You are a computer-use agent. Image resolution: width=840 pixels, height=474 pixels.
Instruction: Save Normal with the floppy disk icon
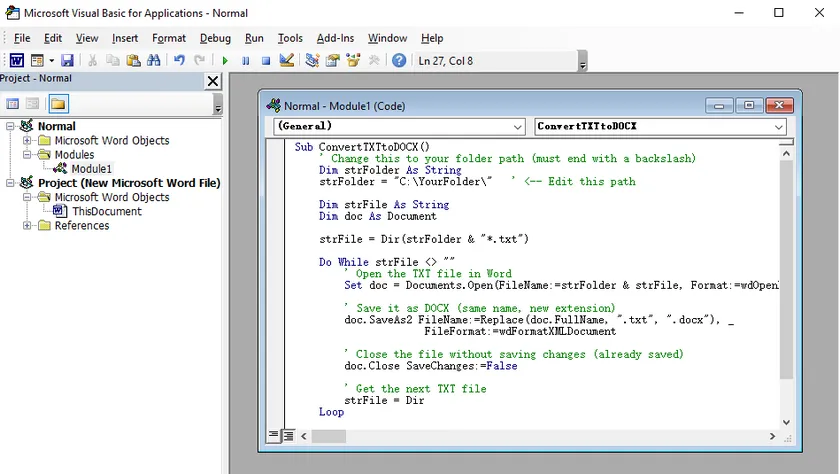coord(67,61)
